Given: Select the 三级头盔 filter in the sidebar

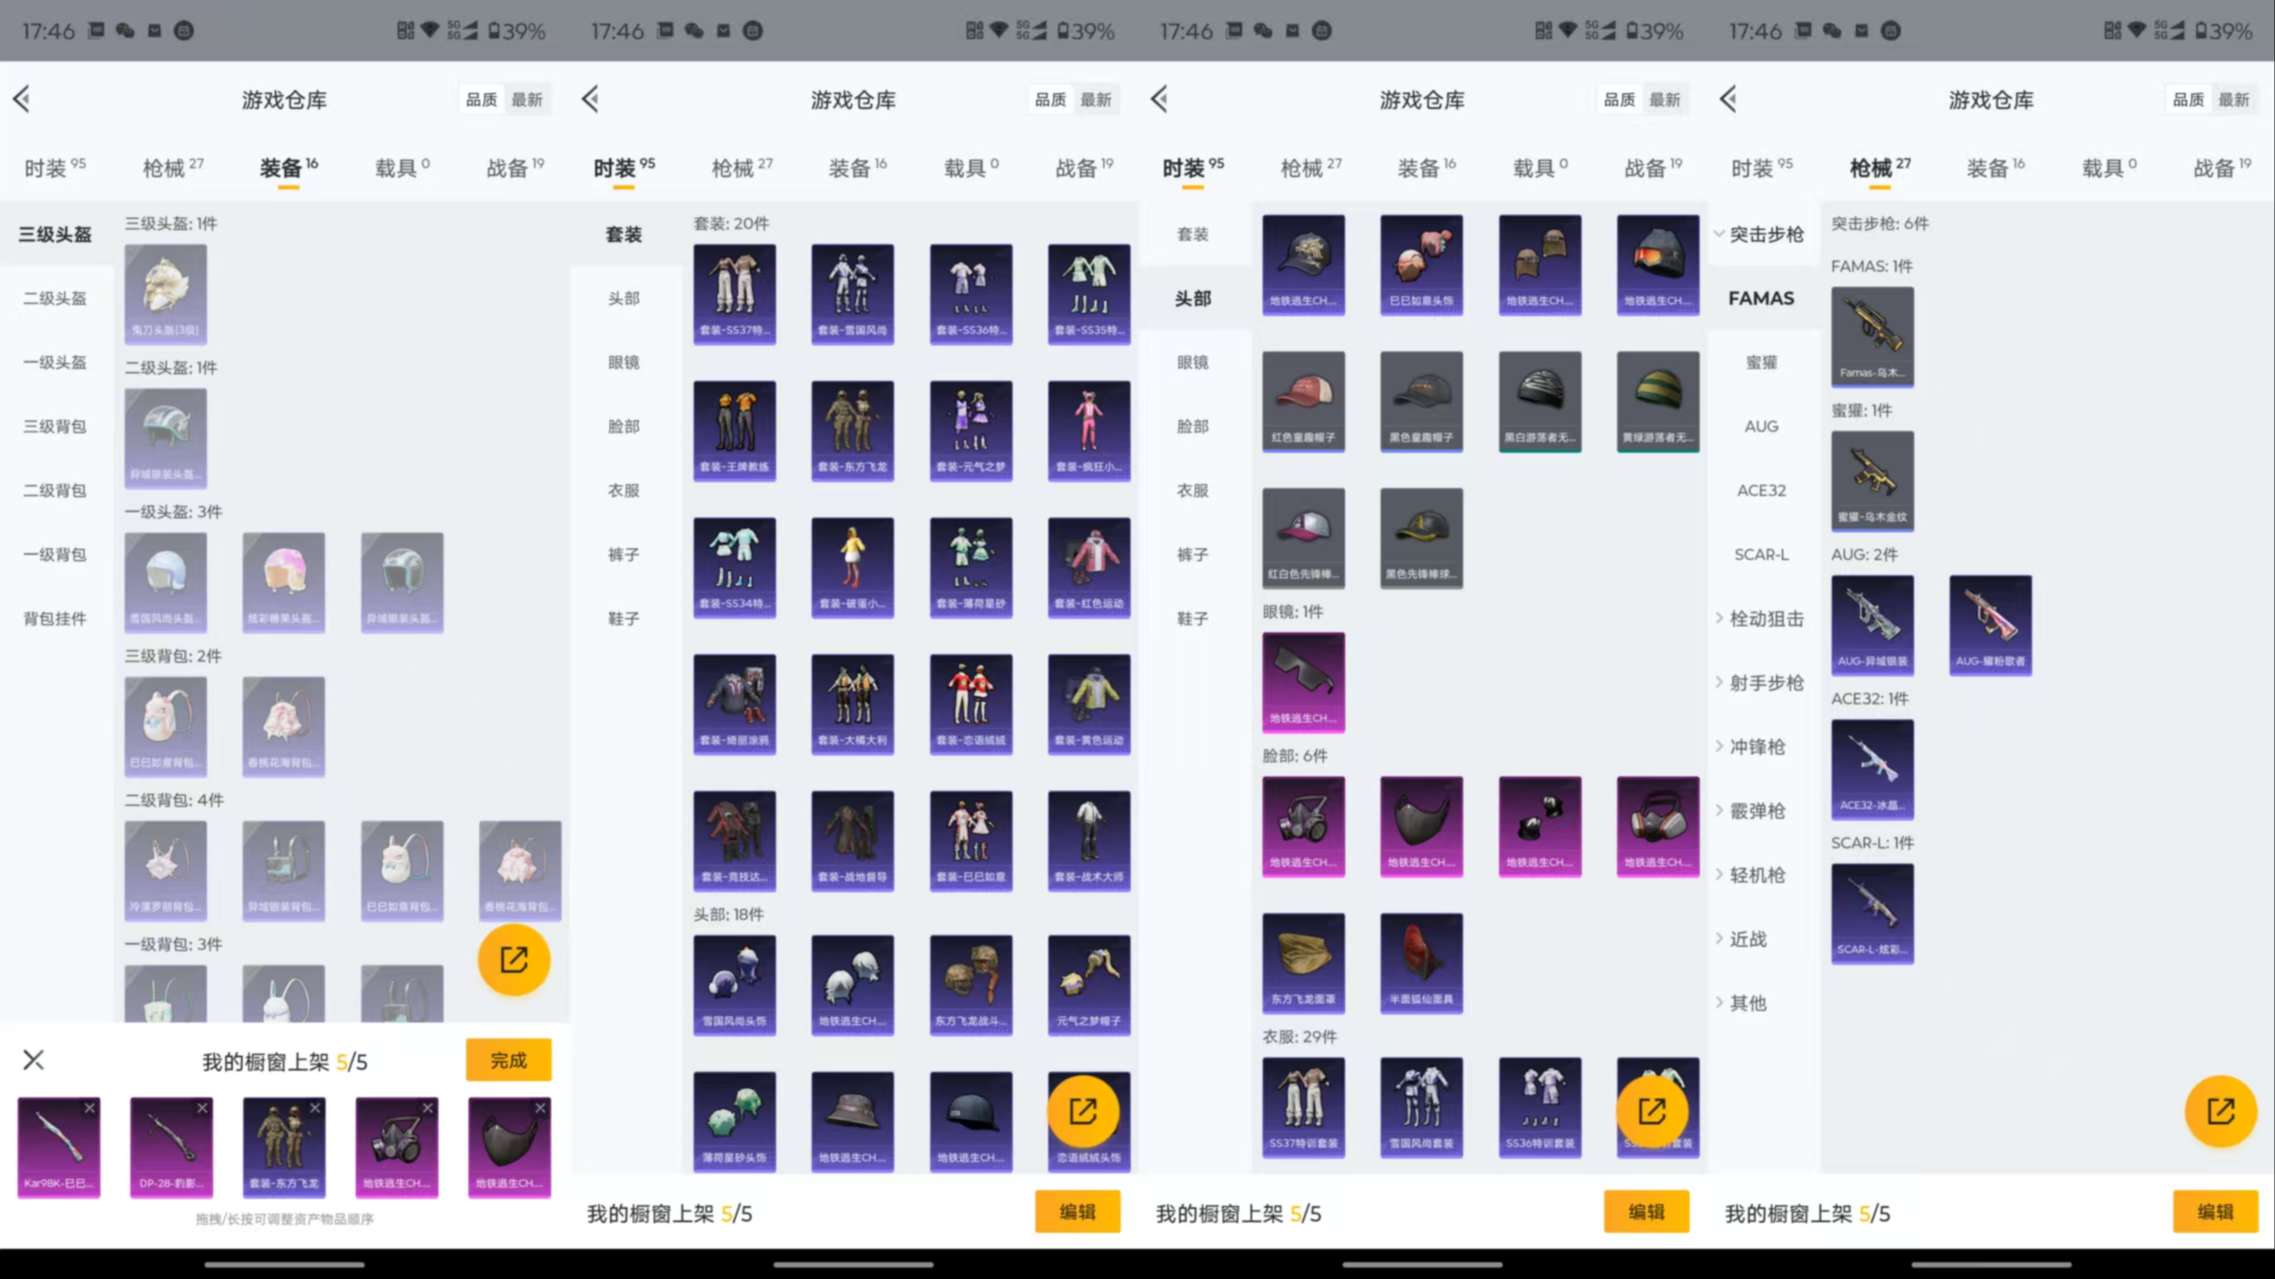Looking at the screenshot, I should click(x=55, y=233).
